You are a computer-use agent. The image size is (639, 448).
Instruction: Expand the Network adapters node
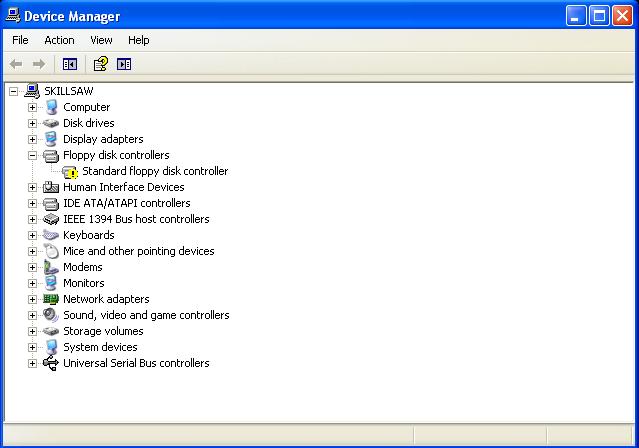[x=33, y=299]
